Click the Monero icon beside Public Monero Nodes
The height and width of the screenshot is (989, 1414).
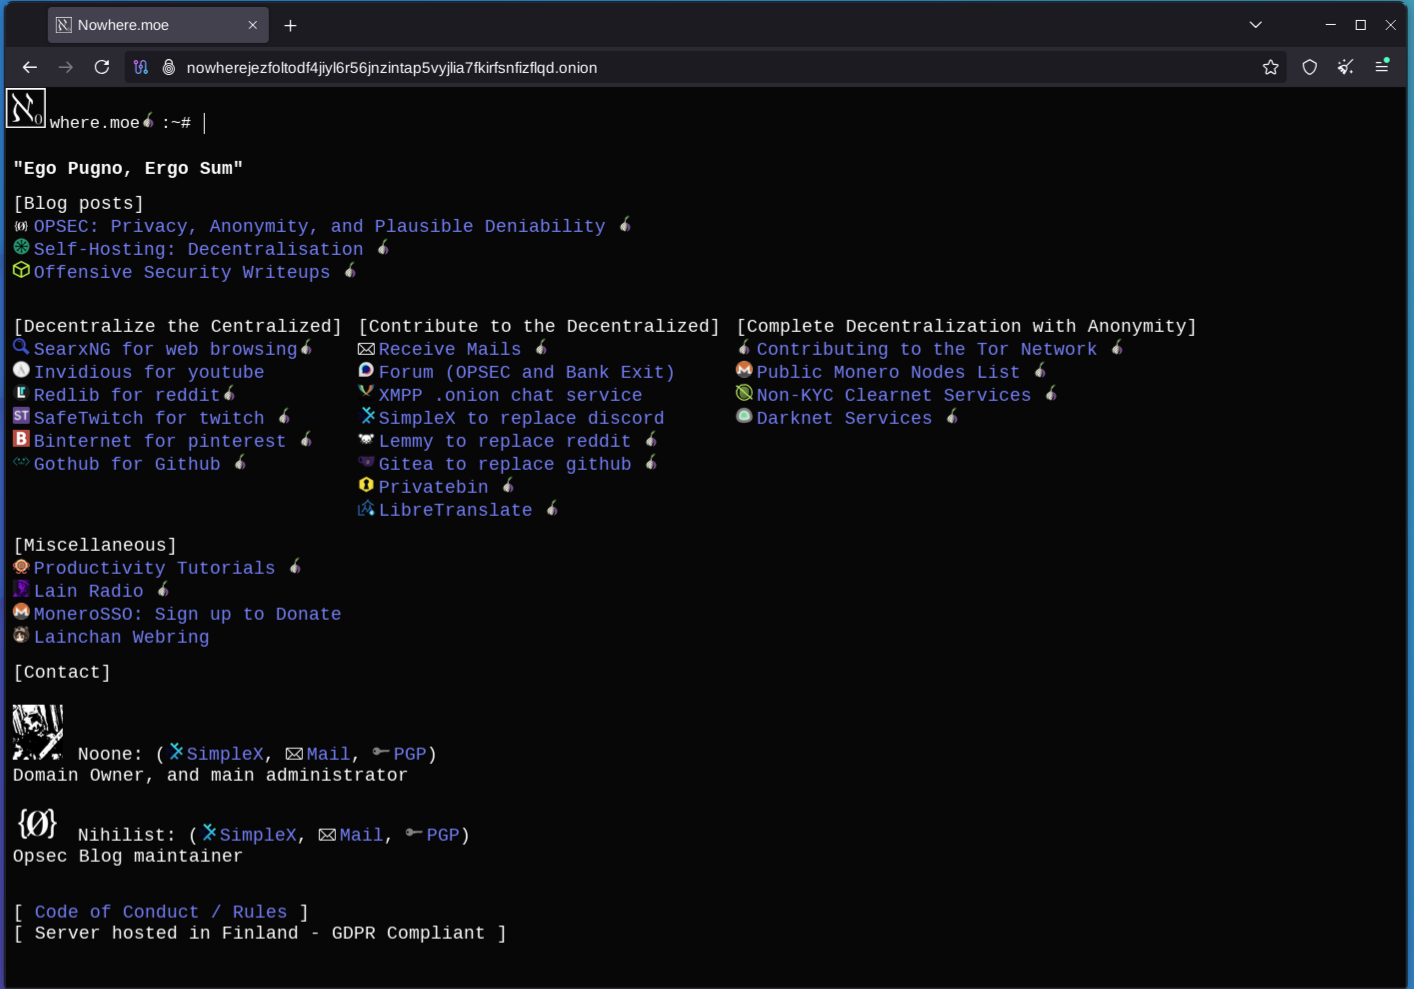pyautogui.click(x=744, y=370)
